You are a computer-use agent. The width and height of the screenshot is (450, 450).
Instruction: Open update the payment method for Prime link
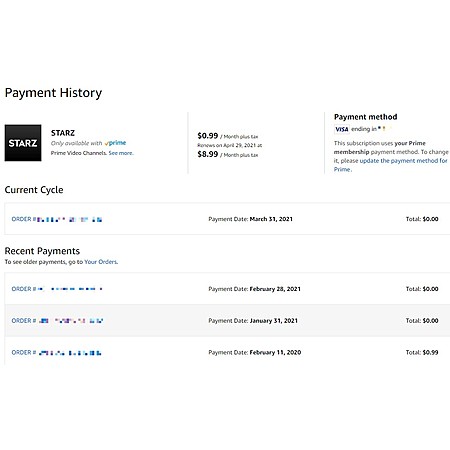point(391,165)
